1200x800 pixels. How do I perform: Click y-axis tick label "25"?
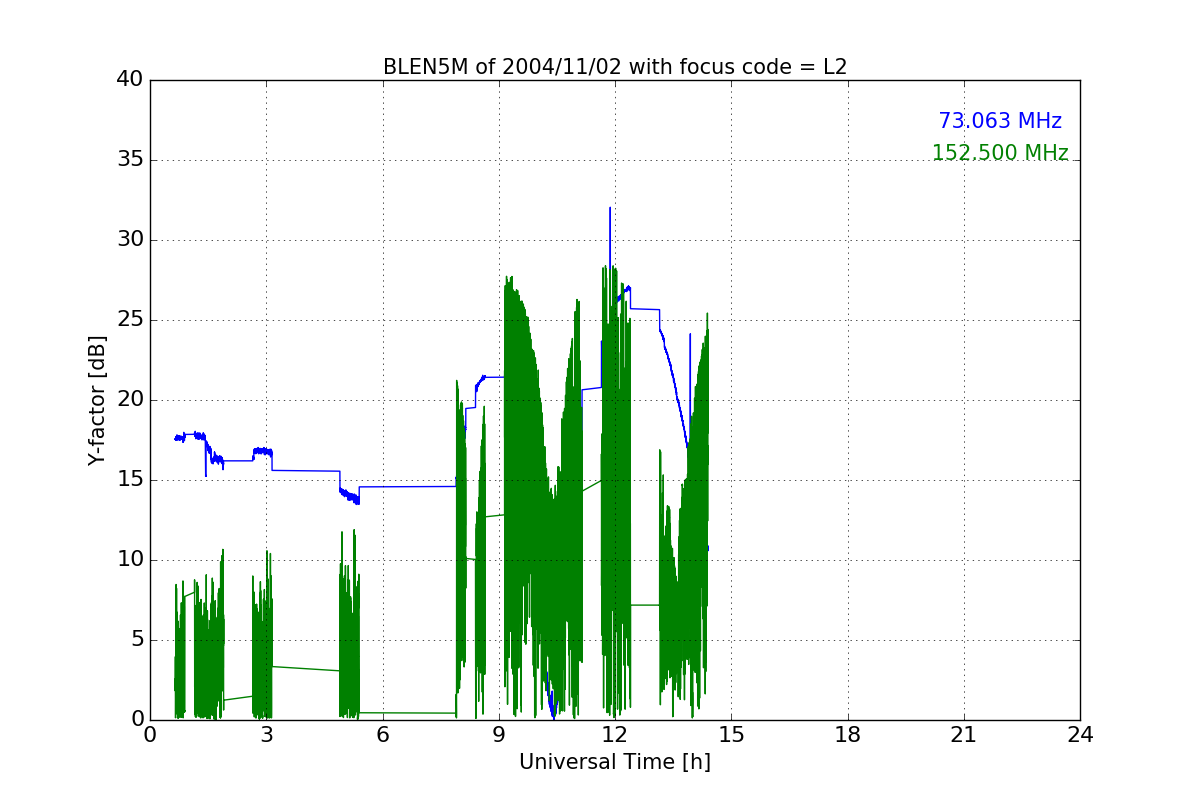(129, 320)
